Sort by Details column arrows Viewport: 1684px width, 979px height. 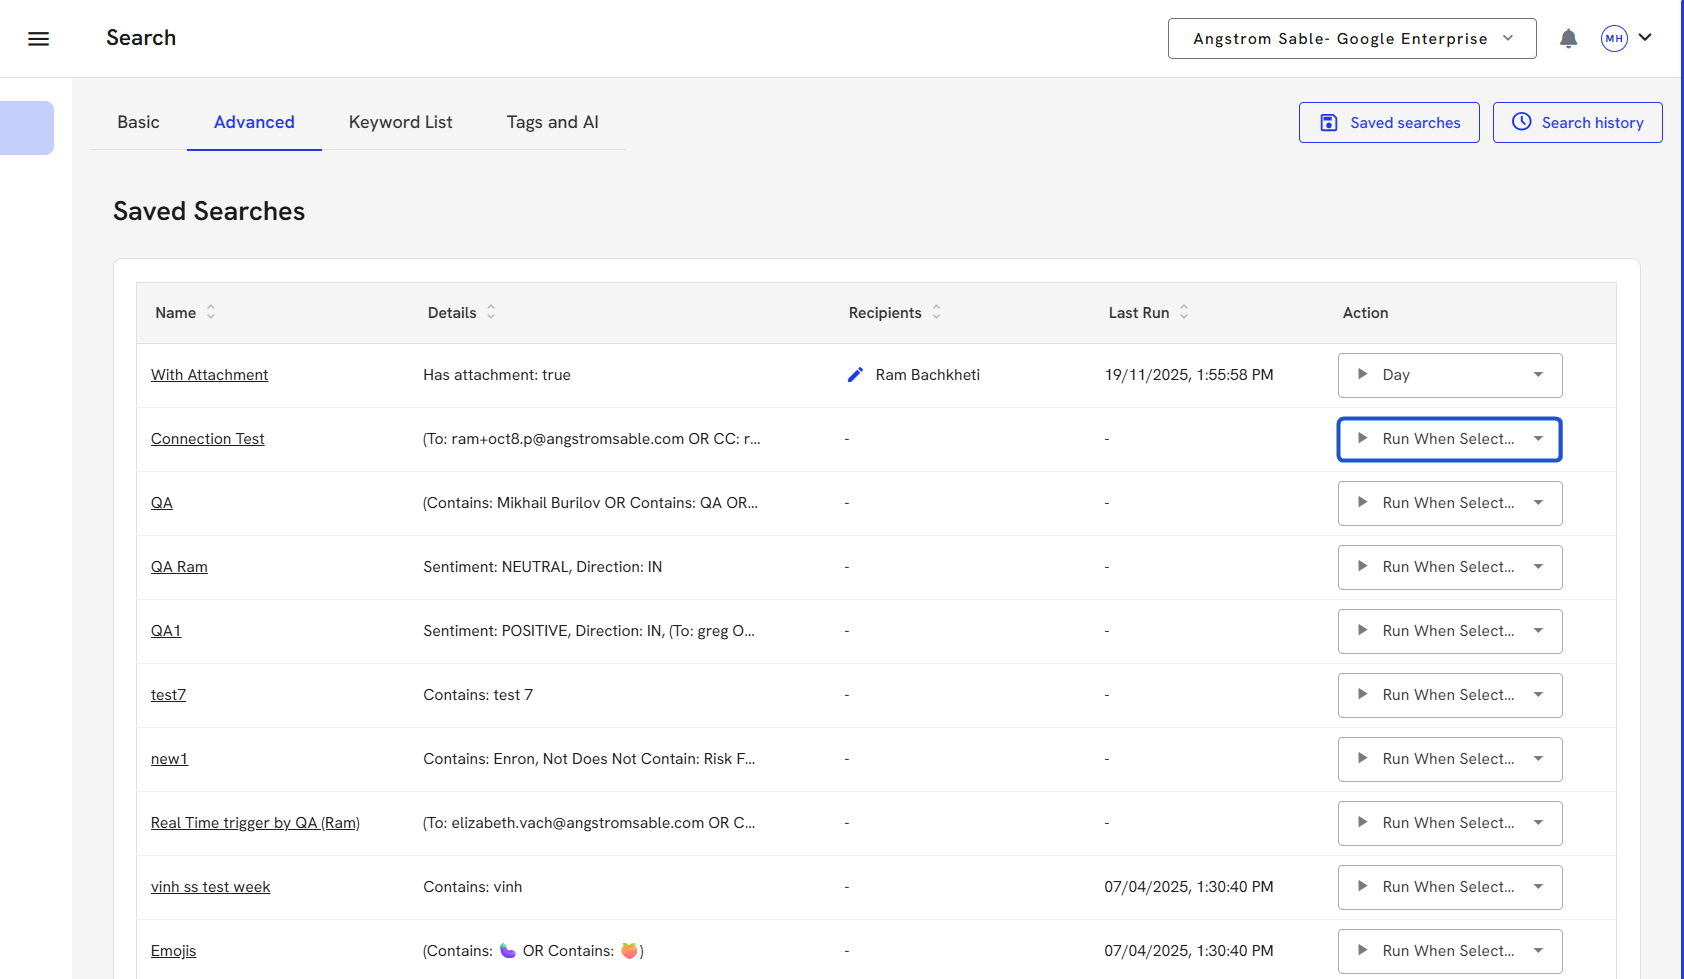[x=491, y=313]
